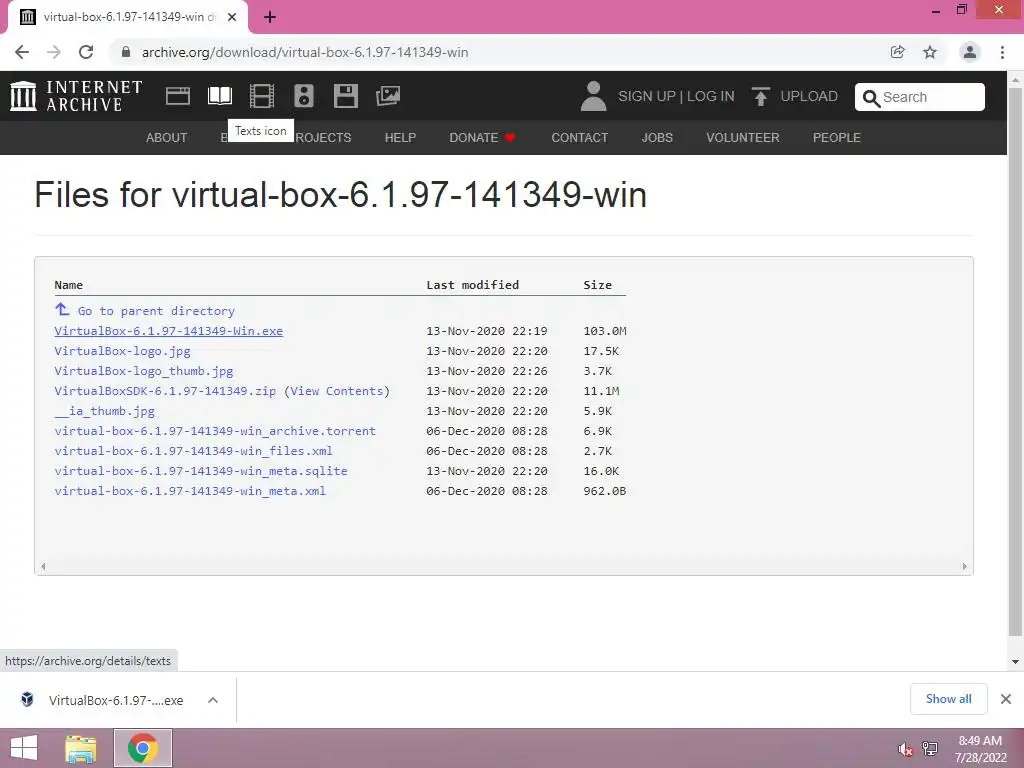The height and width of the screenshot is (768, 1024).
Task: Open the Audio speaker icon
Action: [x=304, y=96]
